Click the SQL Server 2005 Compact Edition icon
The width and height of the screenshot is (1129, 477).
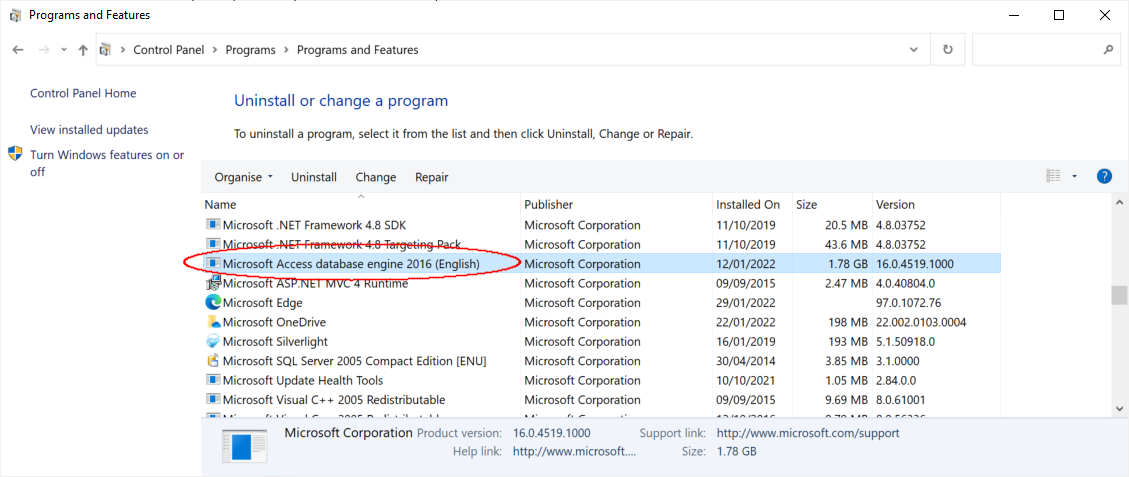(x=213, y=361)
